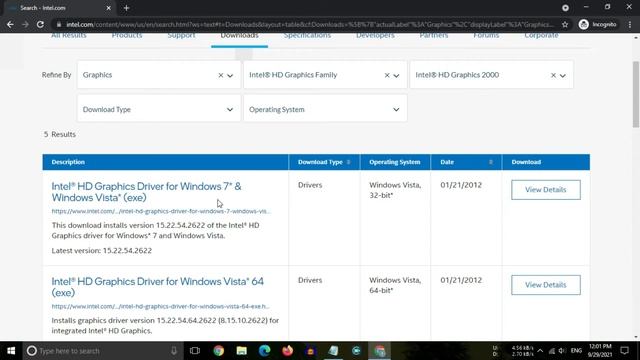Expand the Graphics category dropdown arrow
The height and width of the screenshot is (360, 640).
point(230,76)
